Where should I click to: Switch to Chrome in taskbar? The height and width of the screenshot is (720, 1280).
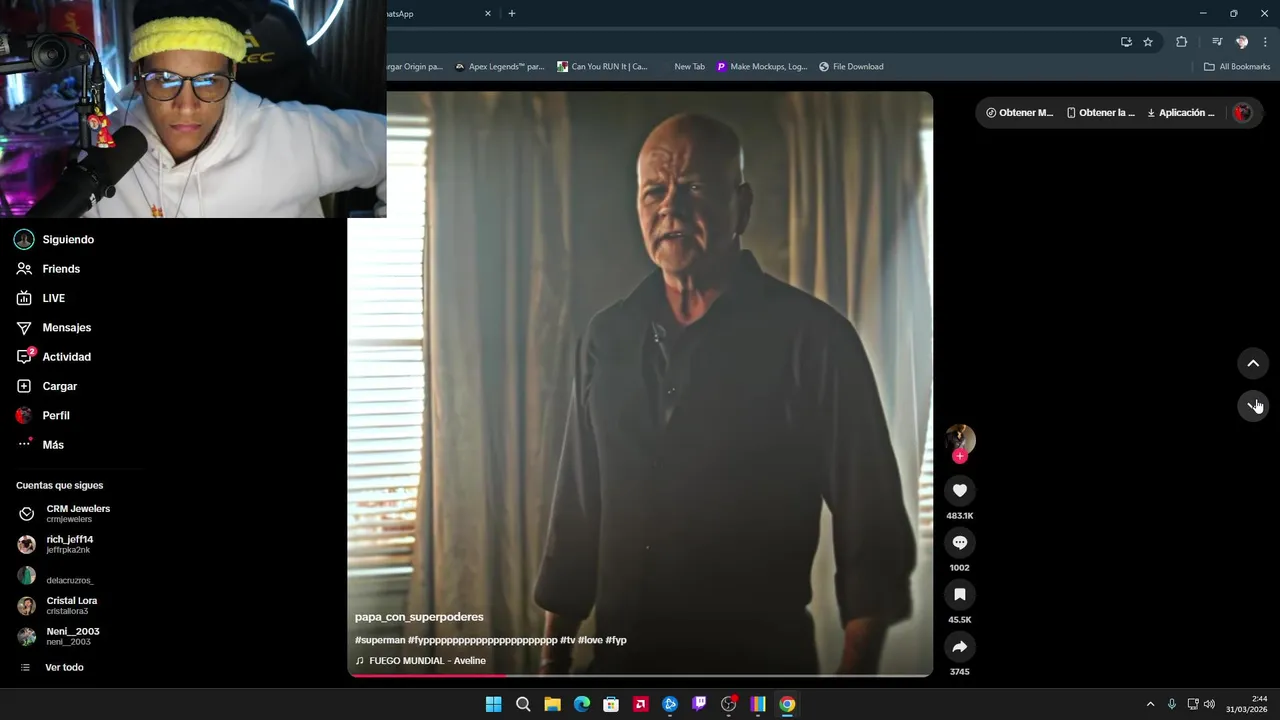point(787,704)
